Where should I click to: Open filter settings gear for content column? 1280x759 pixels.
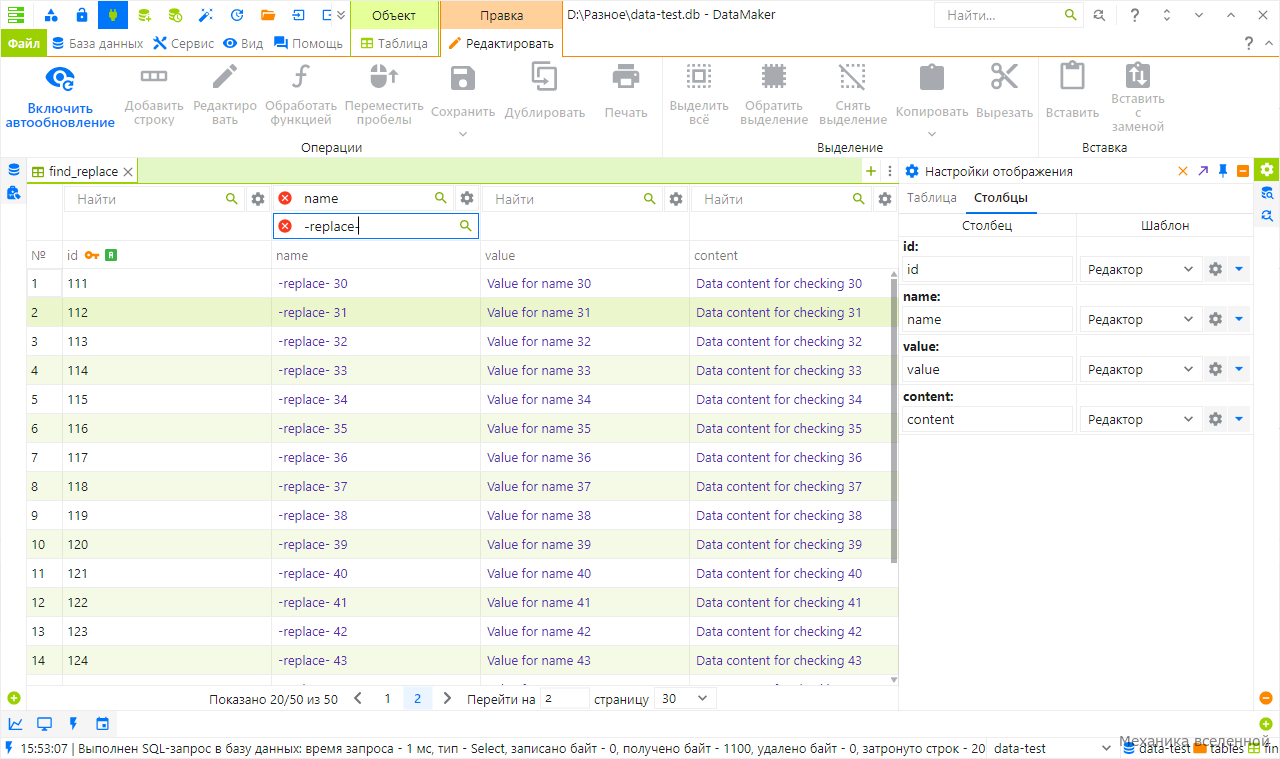[885, 199]
